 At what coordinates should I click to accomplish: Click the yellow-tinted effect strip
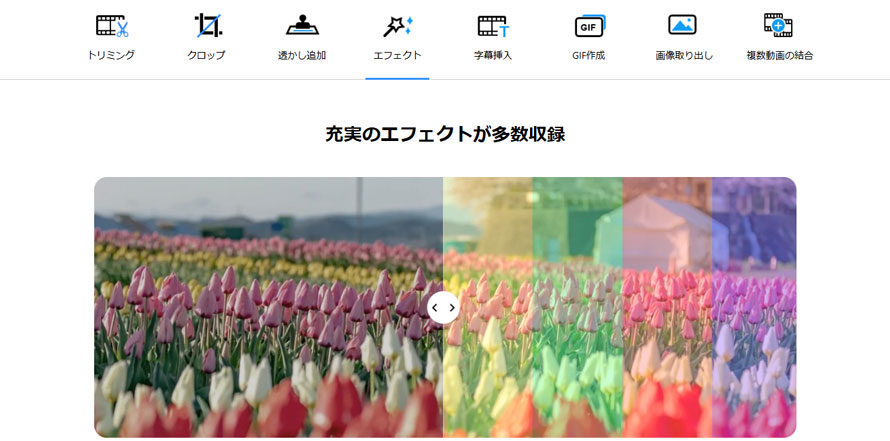[x=488, y=307]
